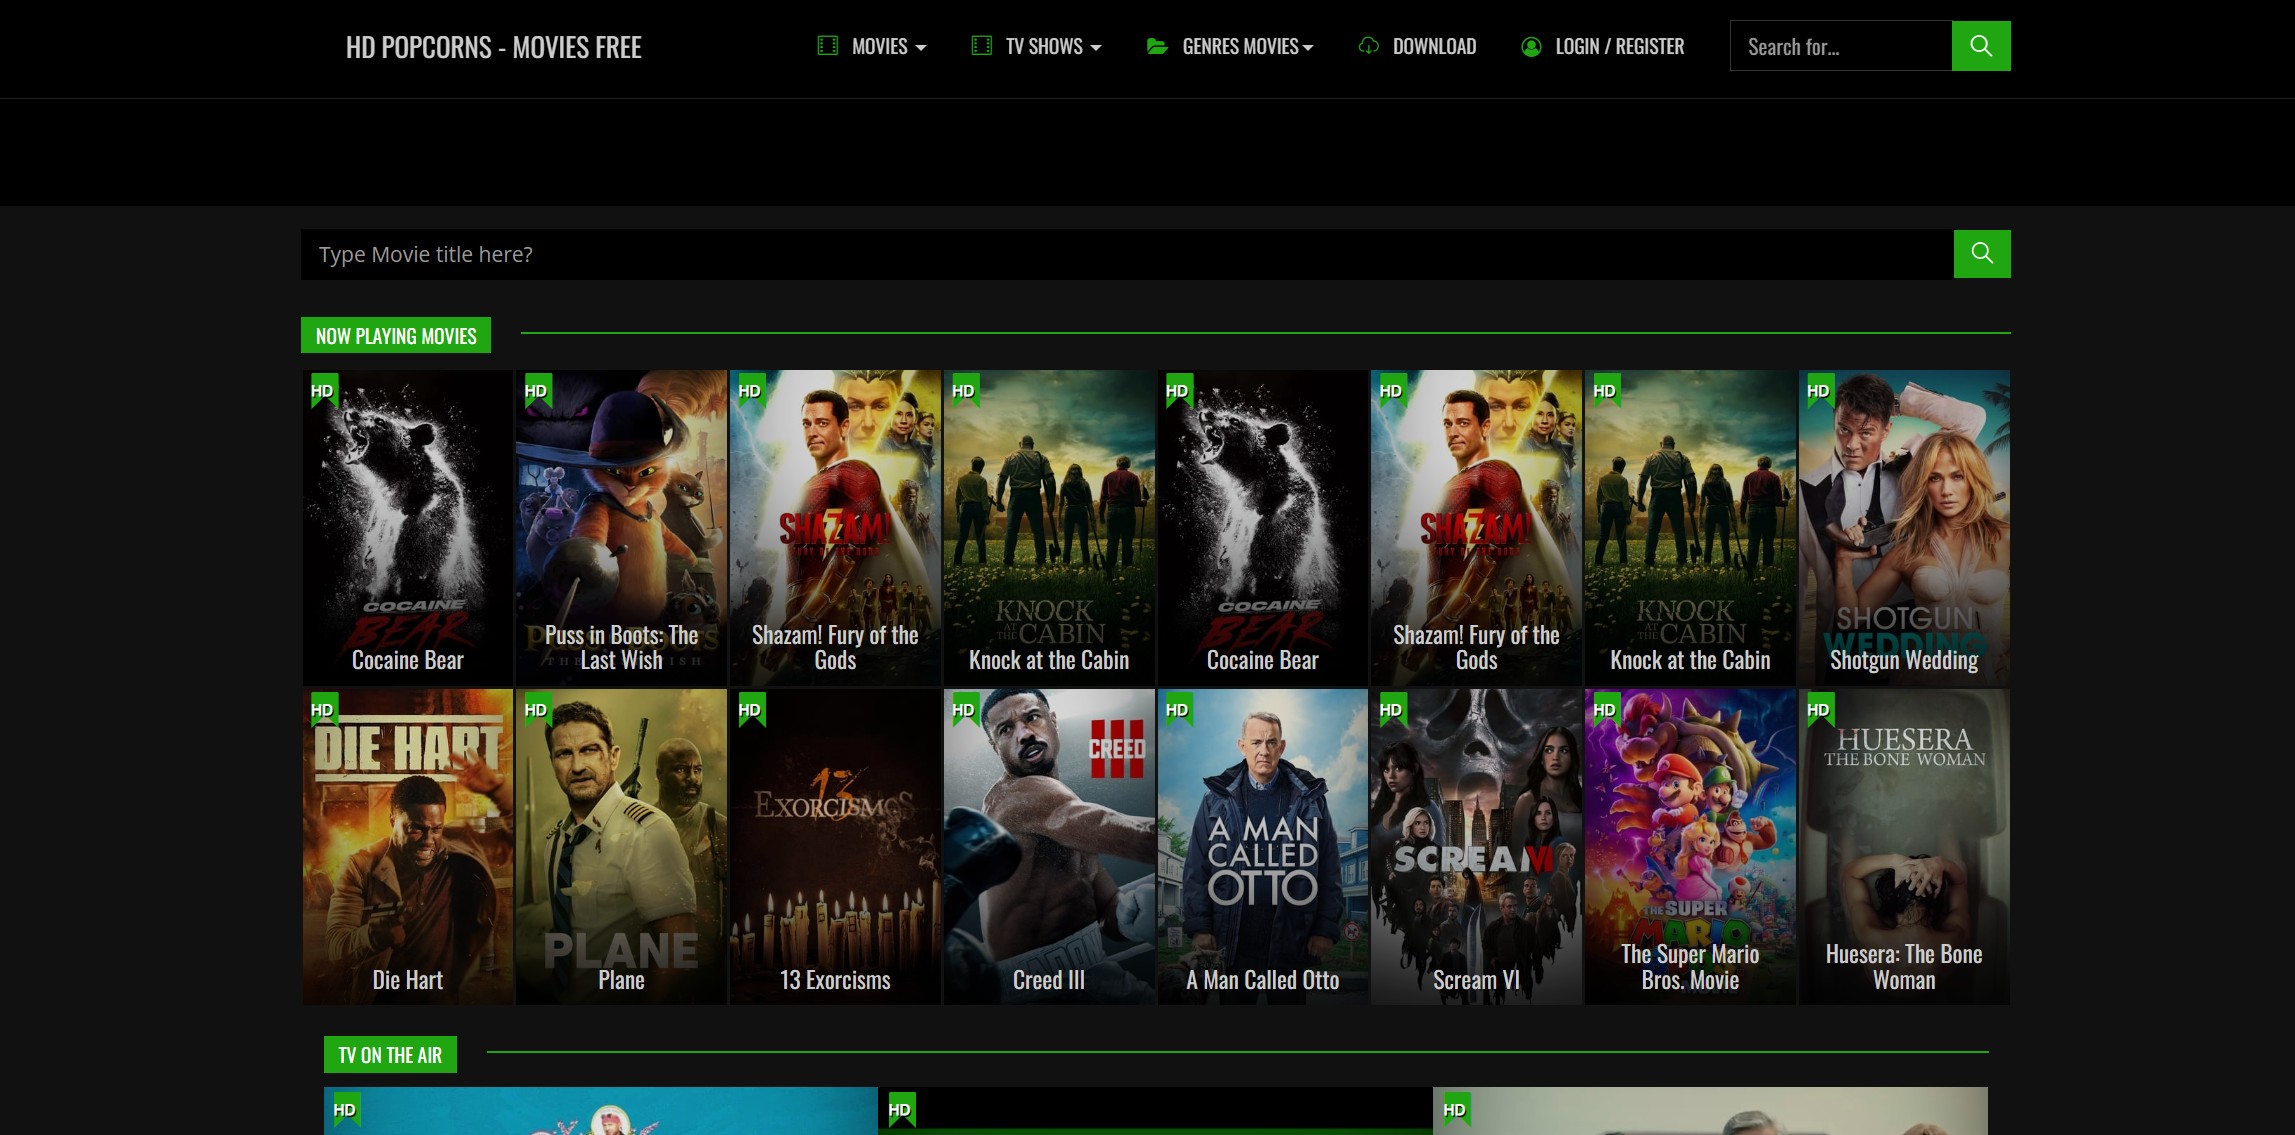
Task: Focus the Type Movie title here field
Action: (x=1127, y=254)
